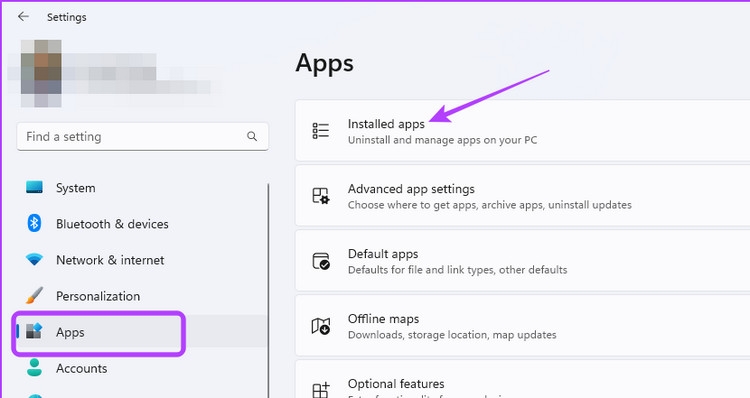
Task: Click the Bluetooth icon in sidebar
Action: coord(34,223)
